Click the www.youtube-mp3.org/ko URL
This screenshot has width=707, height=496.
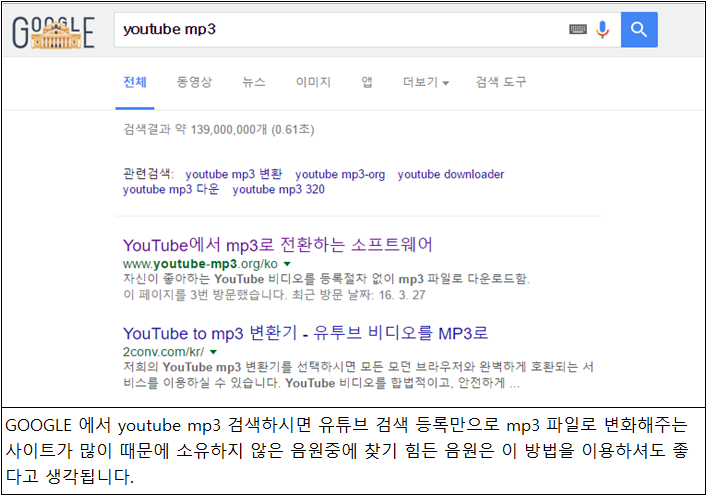point(200,264)
